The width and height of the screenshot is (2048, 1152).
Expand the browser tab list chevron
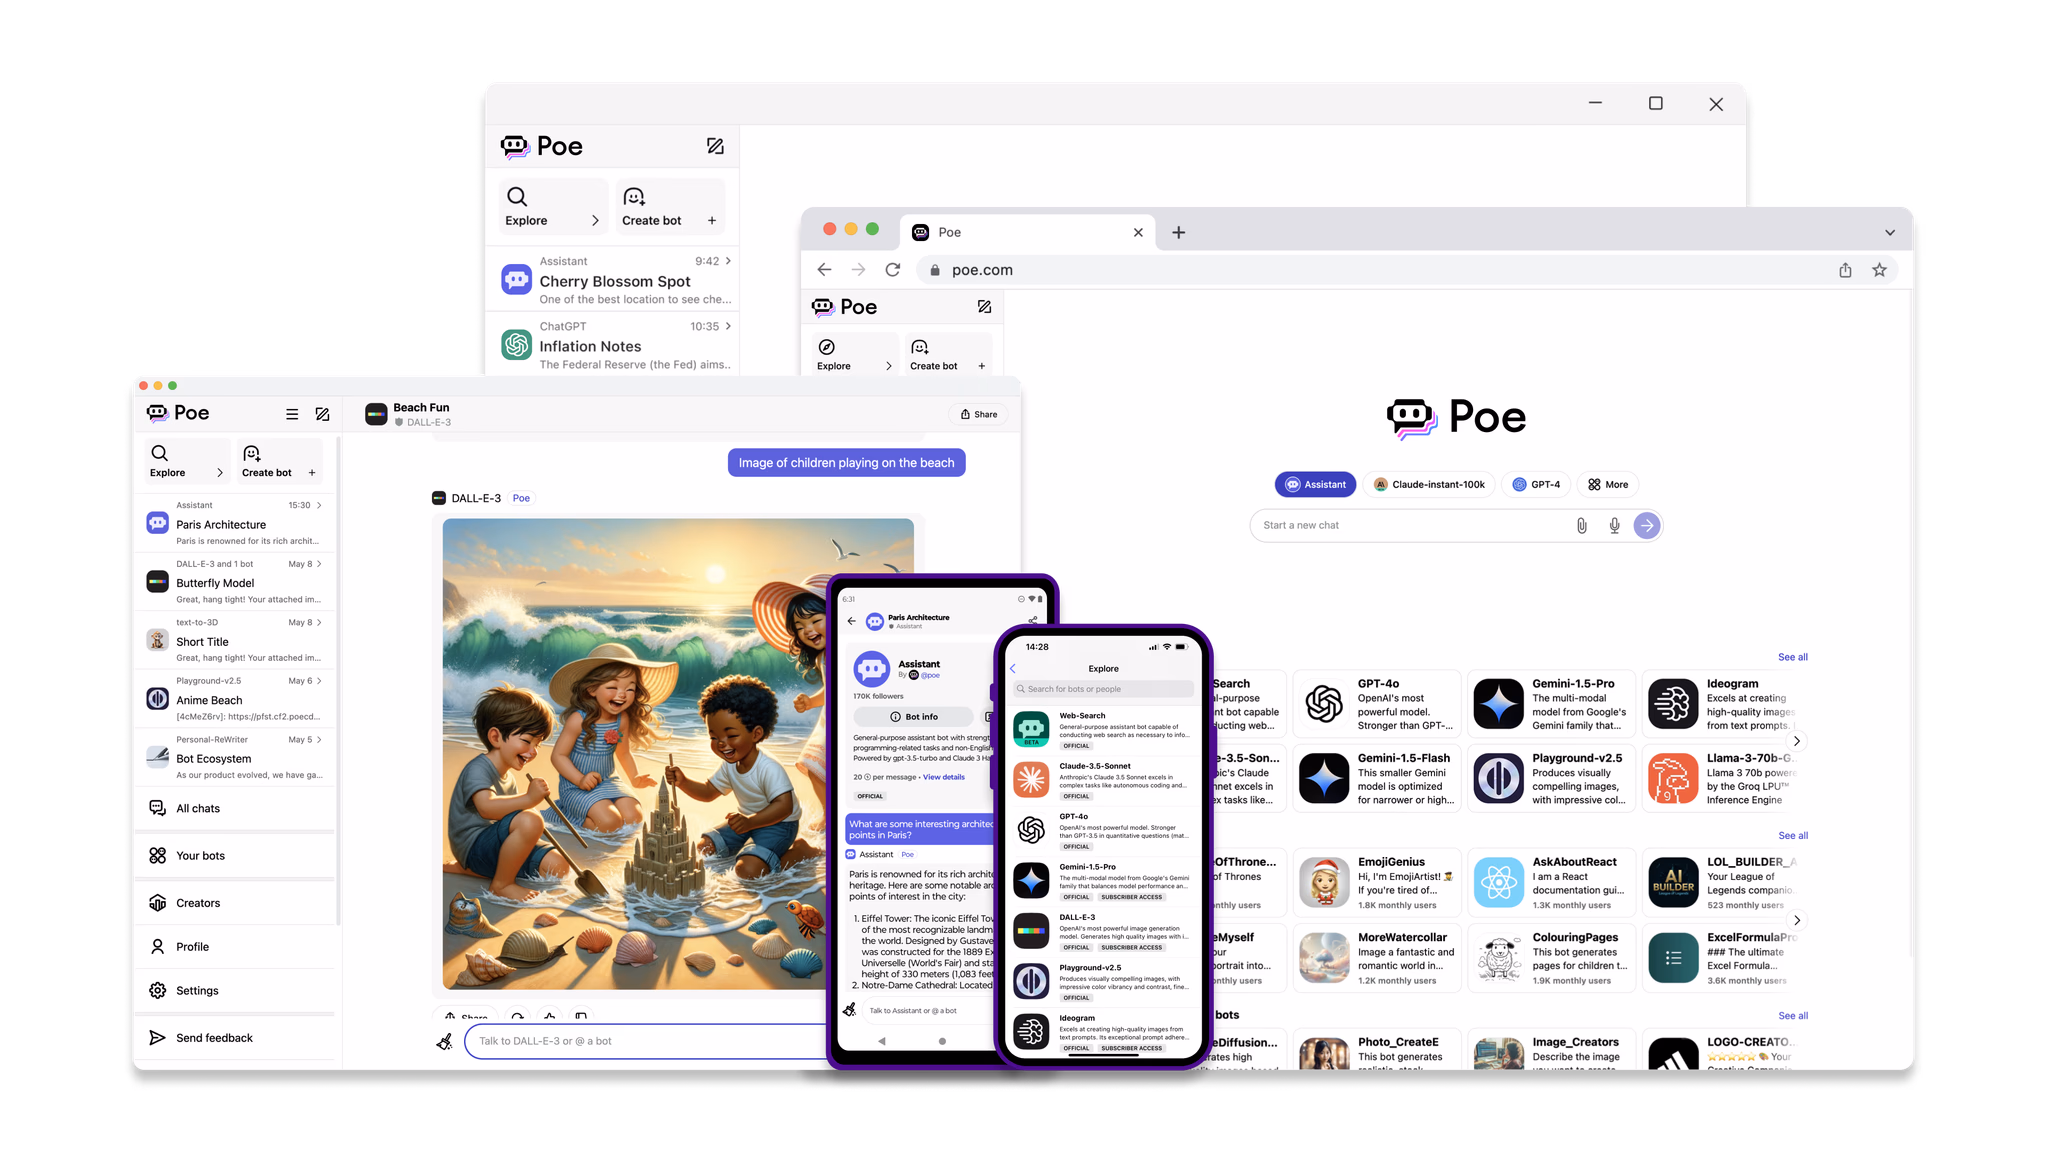[1889, 232]
